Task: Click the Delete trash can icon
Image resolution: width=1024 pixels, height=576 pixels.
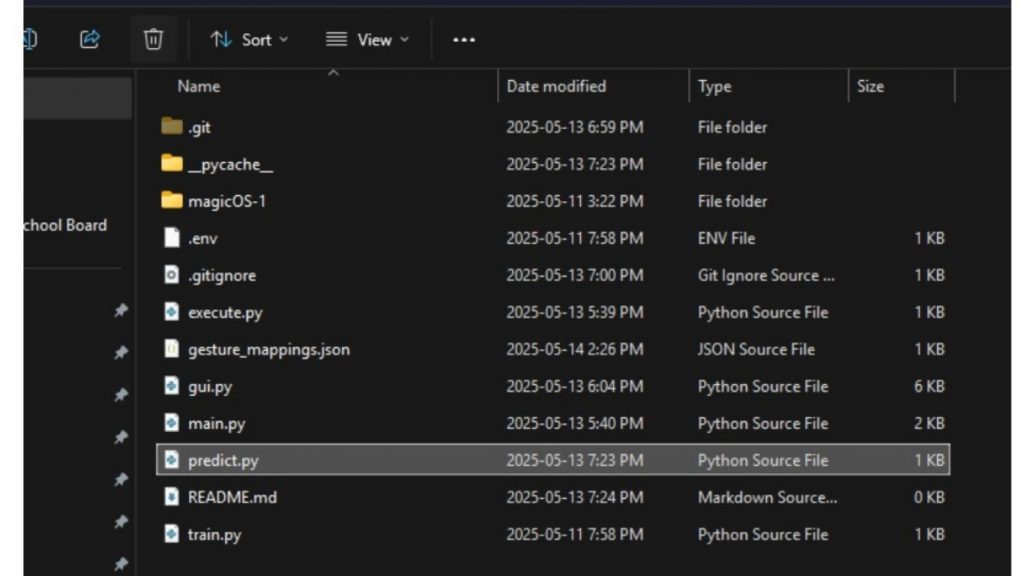Action: pyautogui.click(x=153, y=40)
